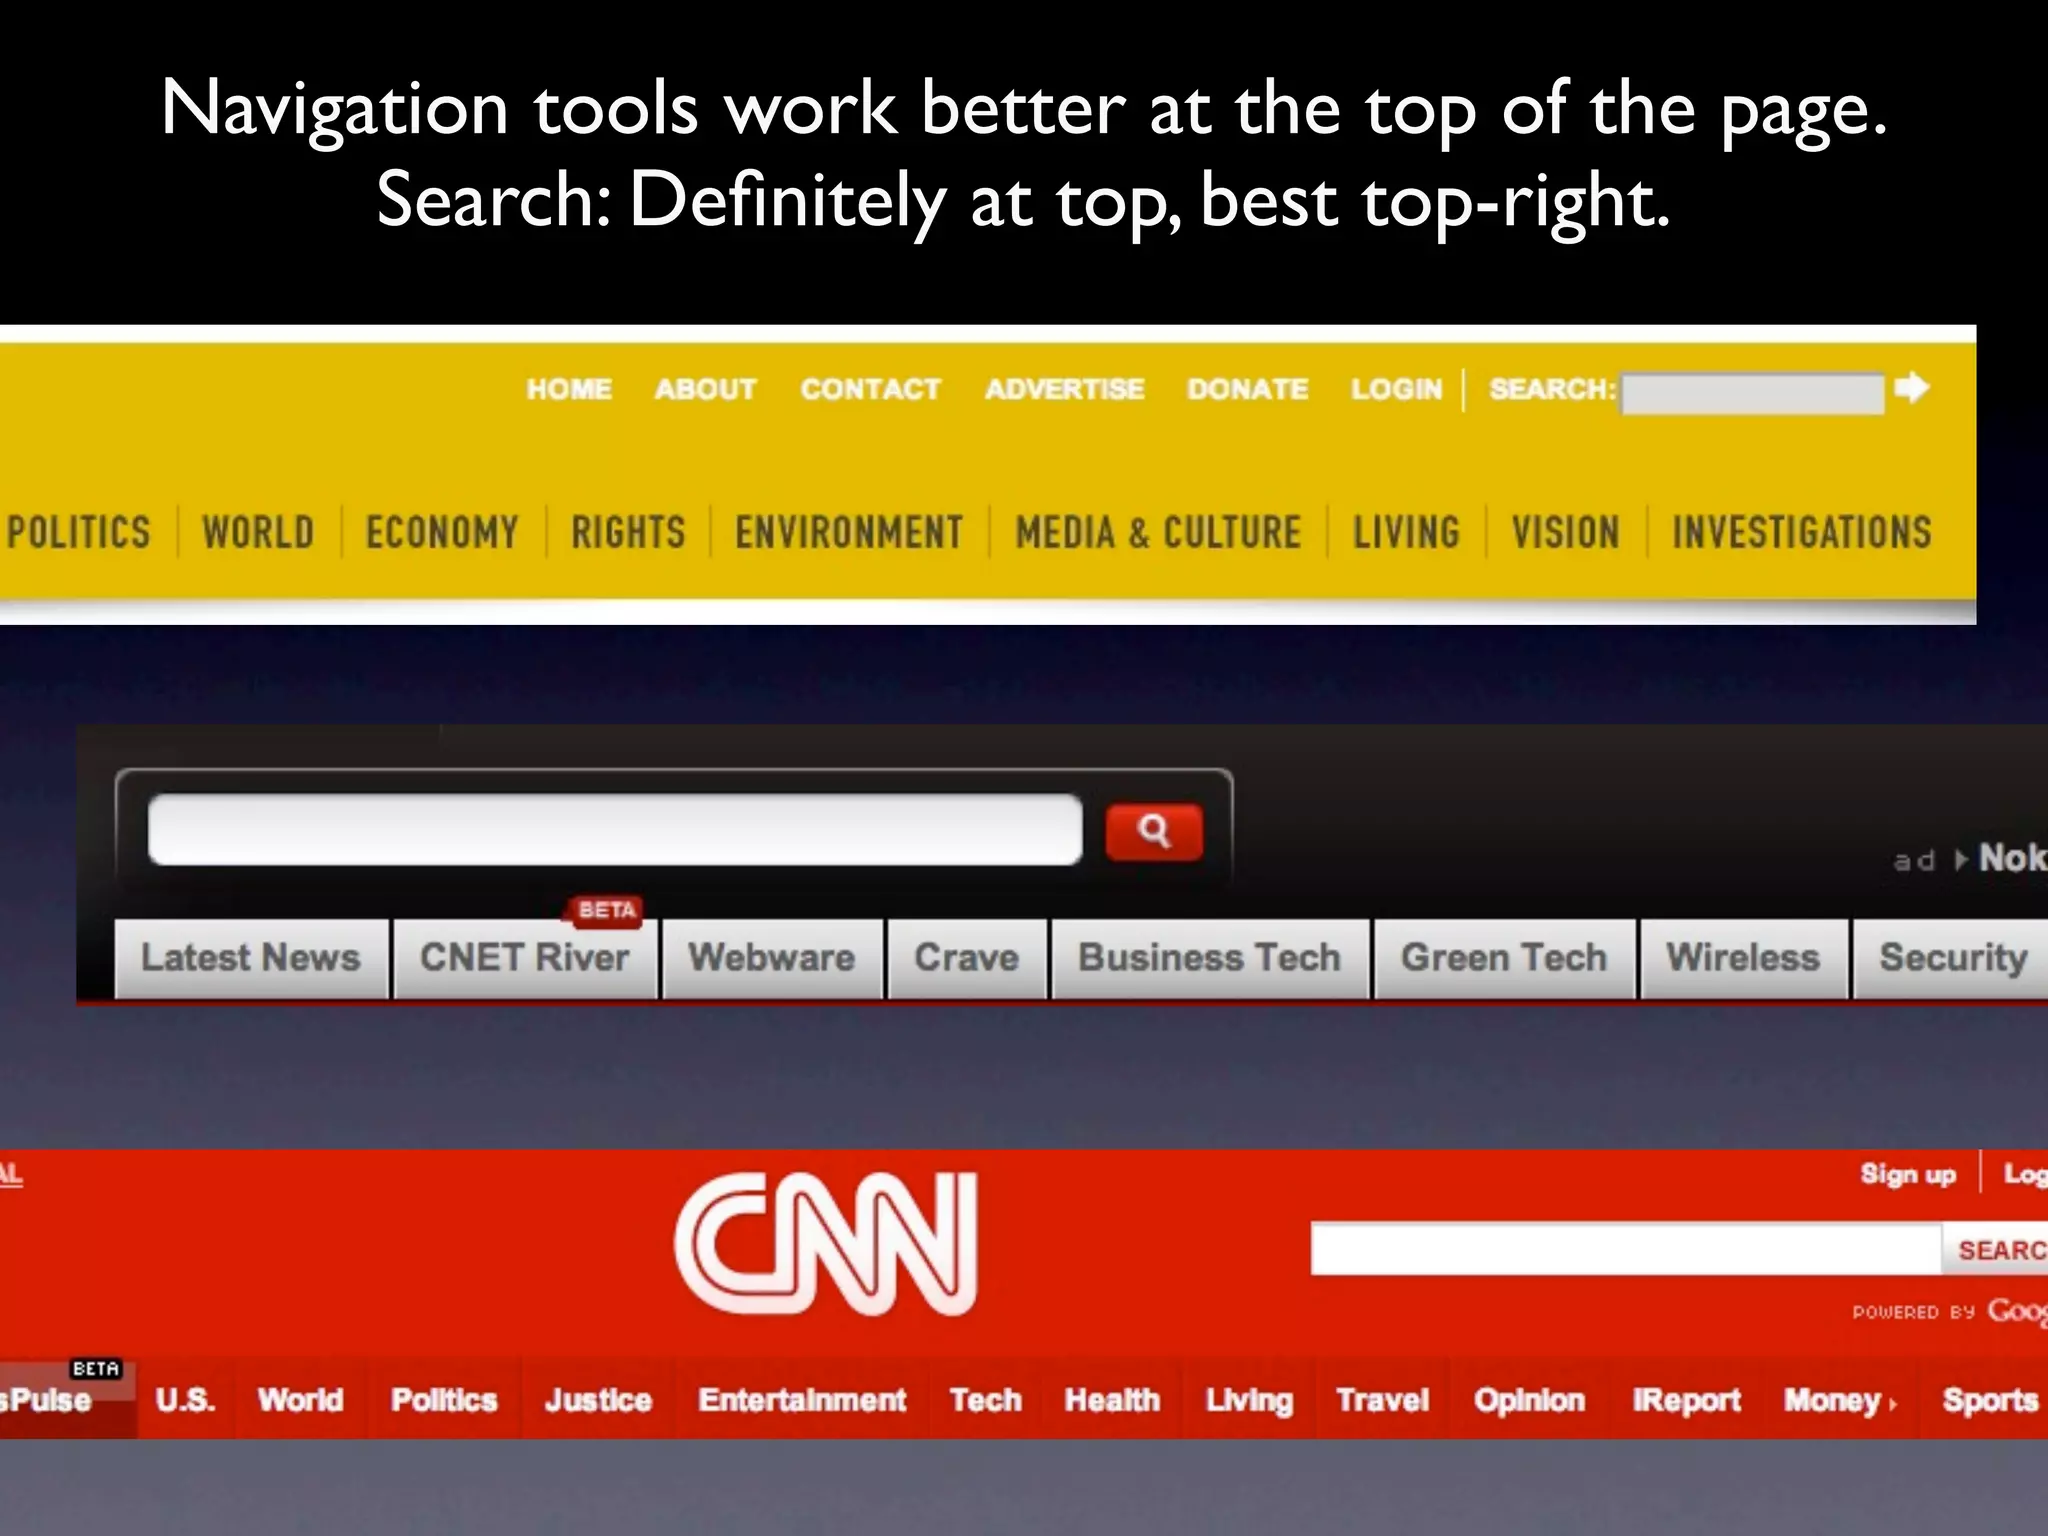Screen dimensions: 2048x1536
Task: Click the white arrow search submit icon
Action: point(1911,387)
